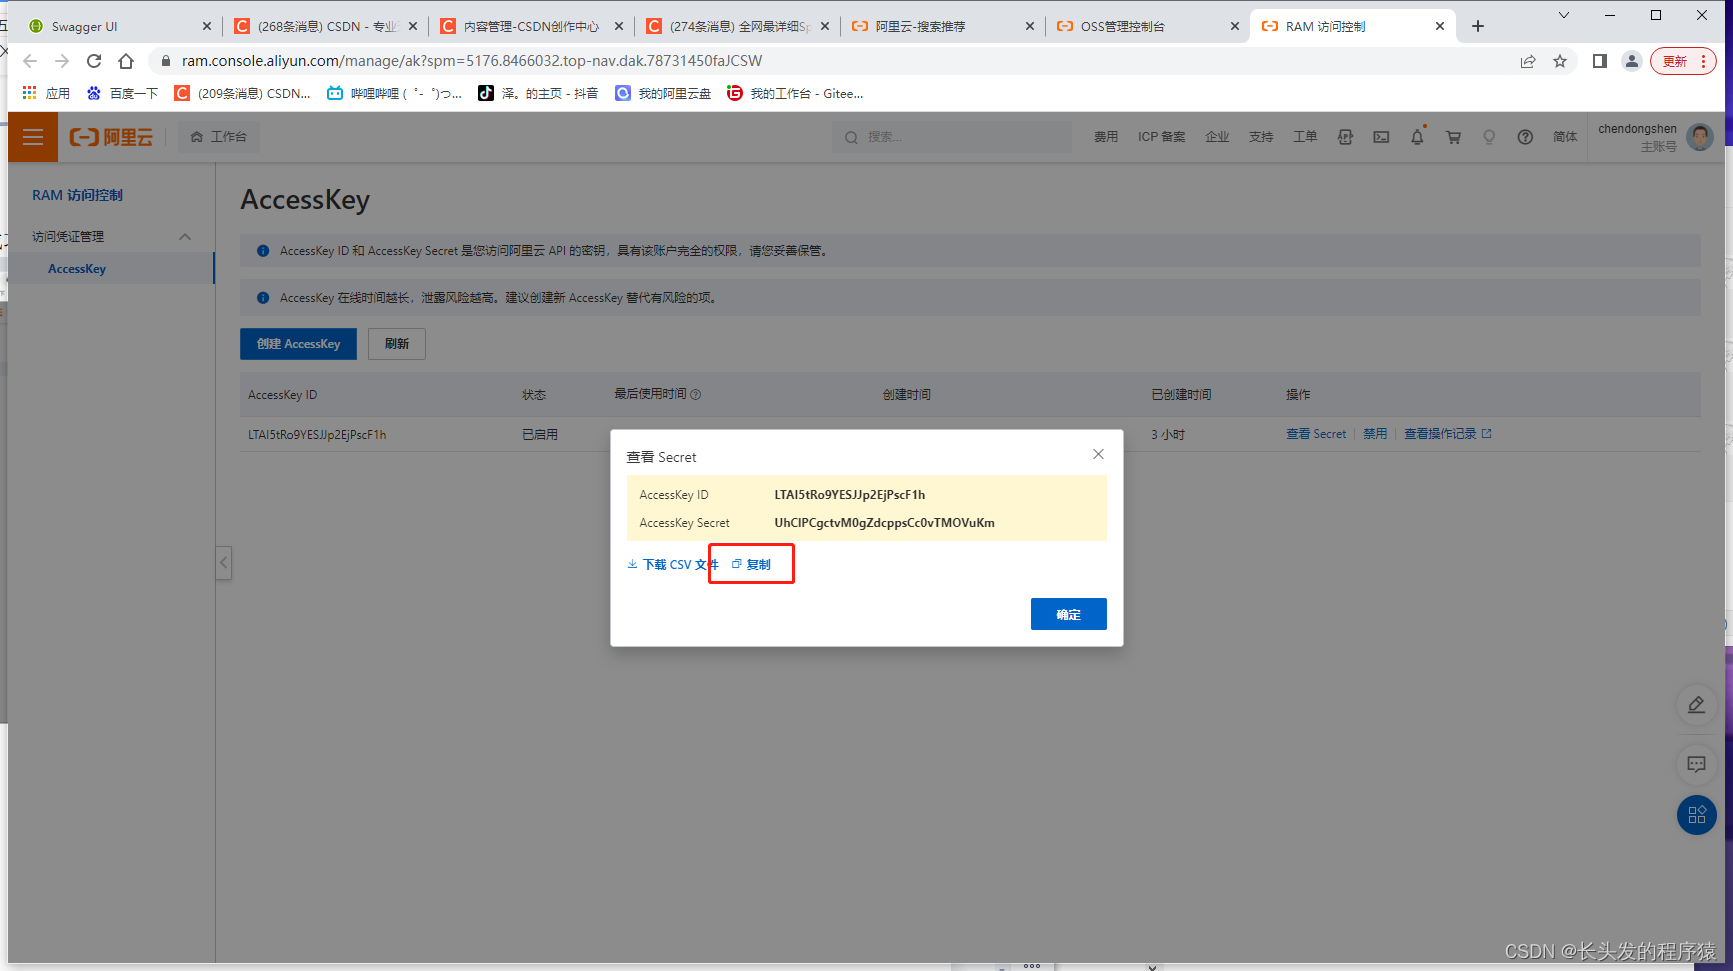Open the blue grid floating button

[1696, 815]
